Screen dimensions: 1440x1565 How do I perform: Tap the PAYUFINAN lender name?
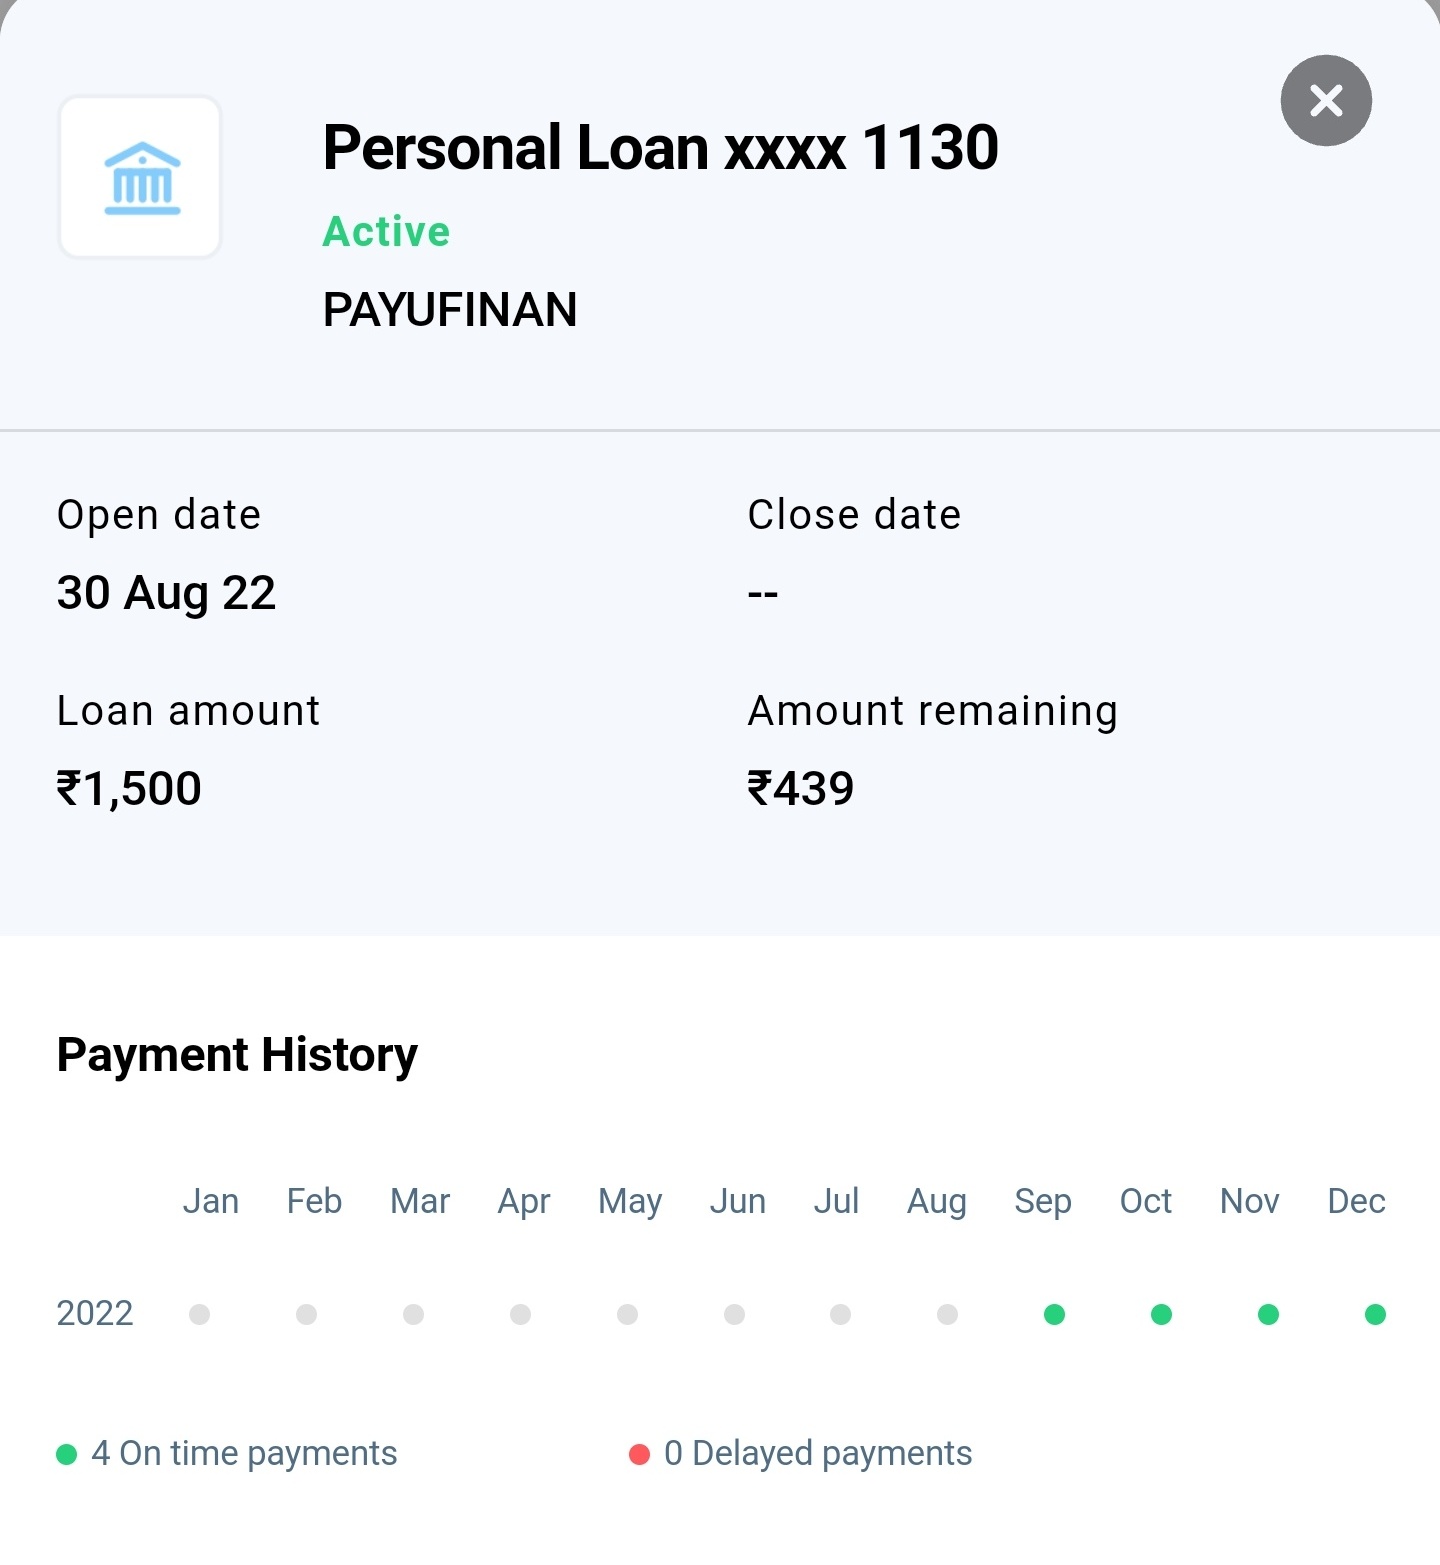(x=450, y=310)
